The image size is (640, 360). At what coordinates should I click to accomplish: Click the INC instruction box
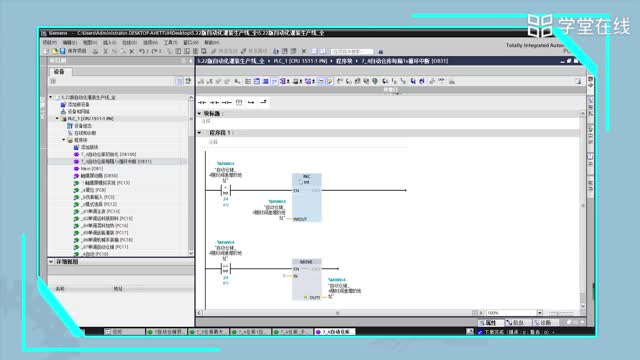[x=307, y=198]
